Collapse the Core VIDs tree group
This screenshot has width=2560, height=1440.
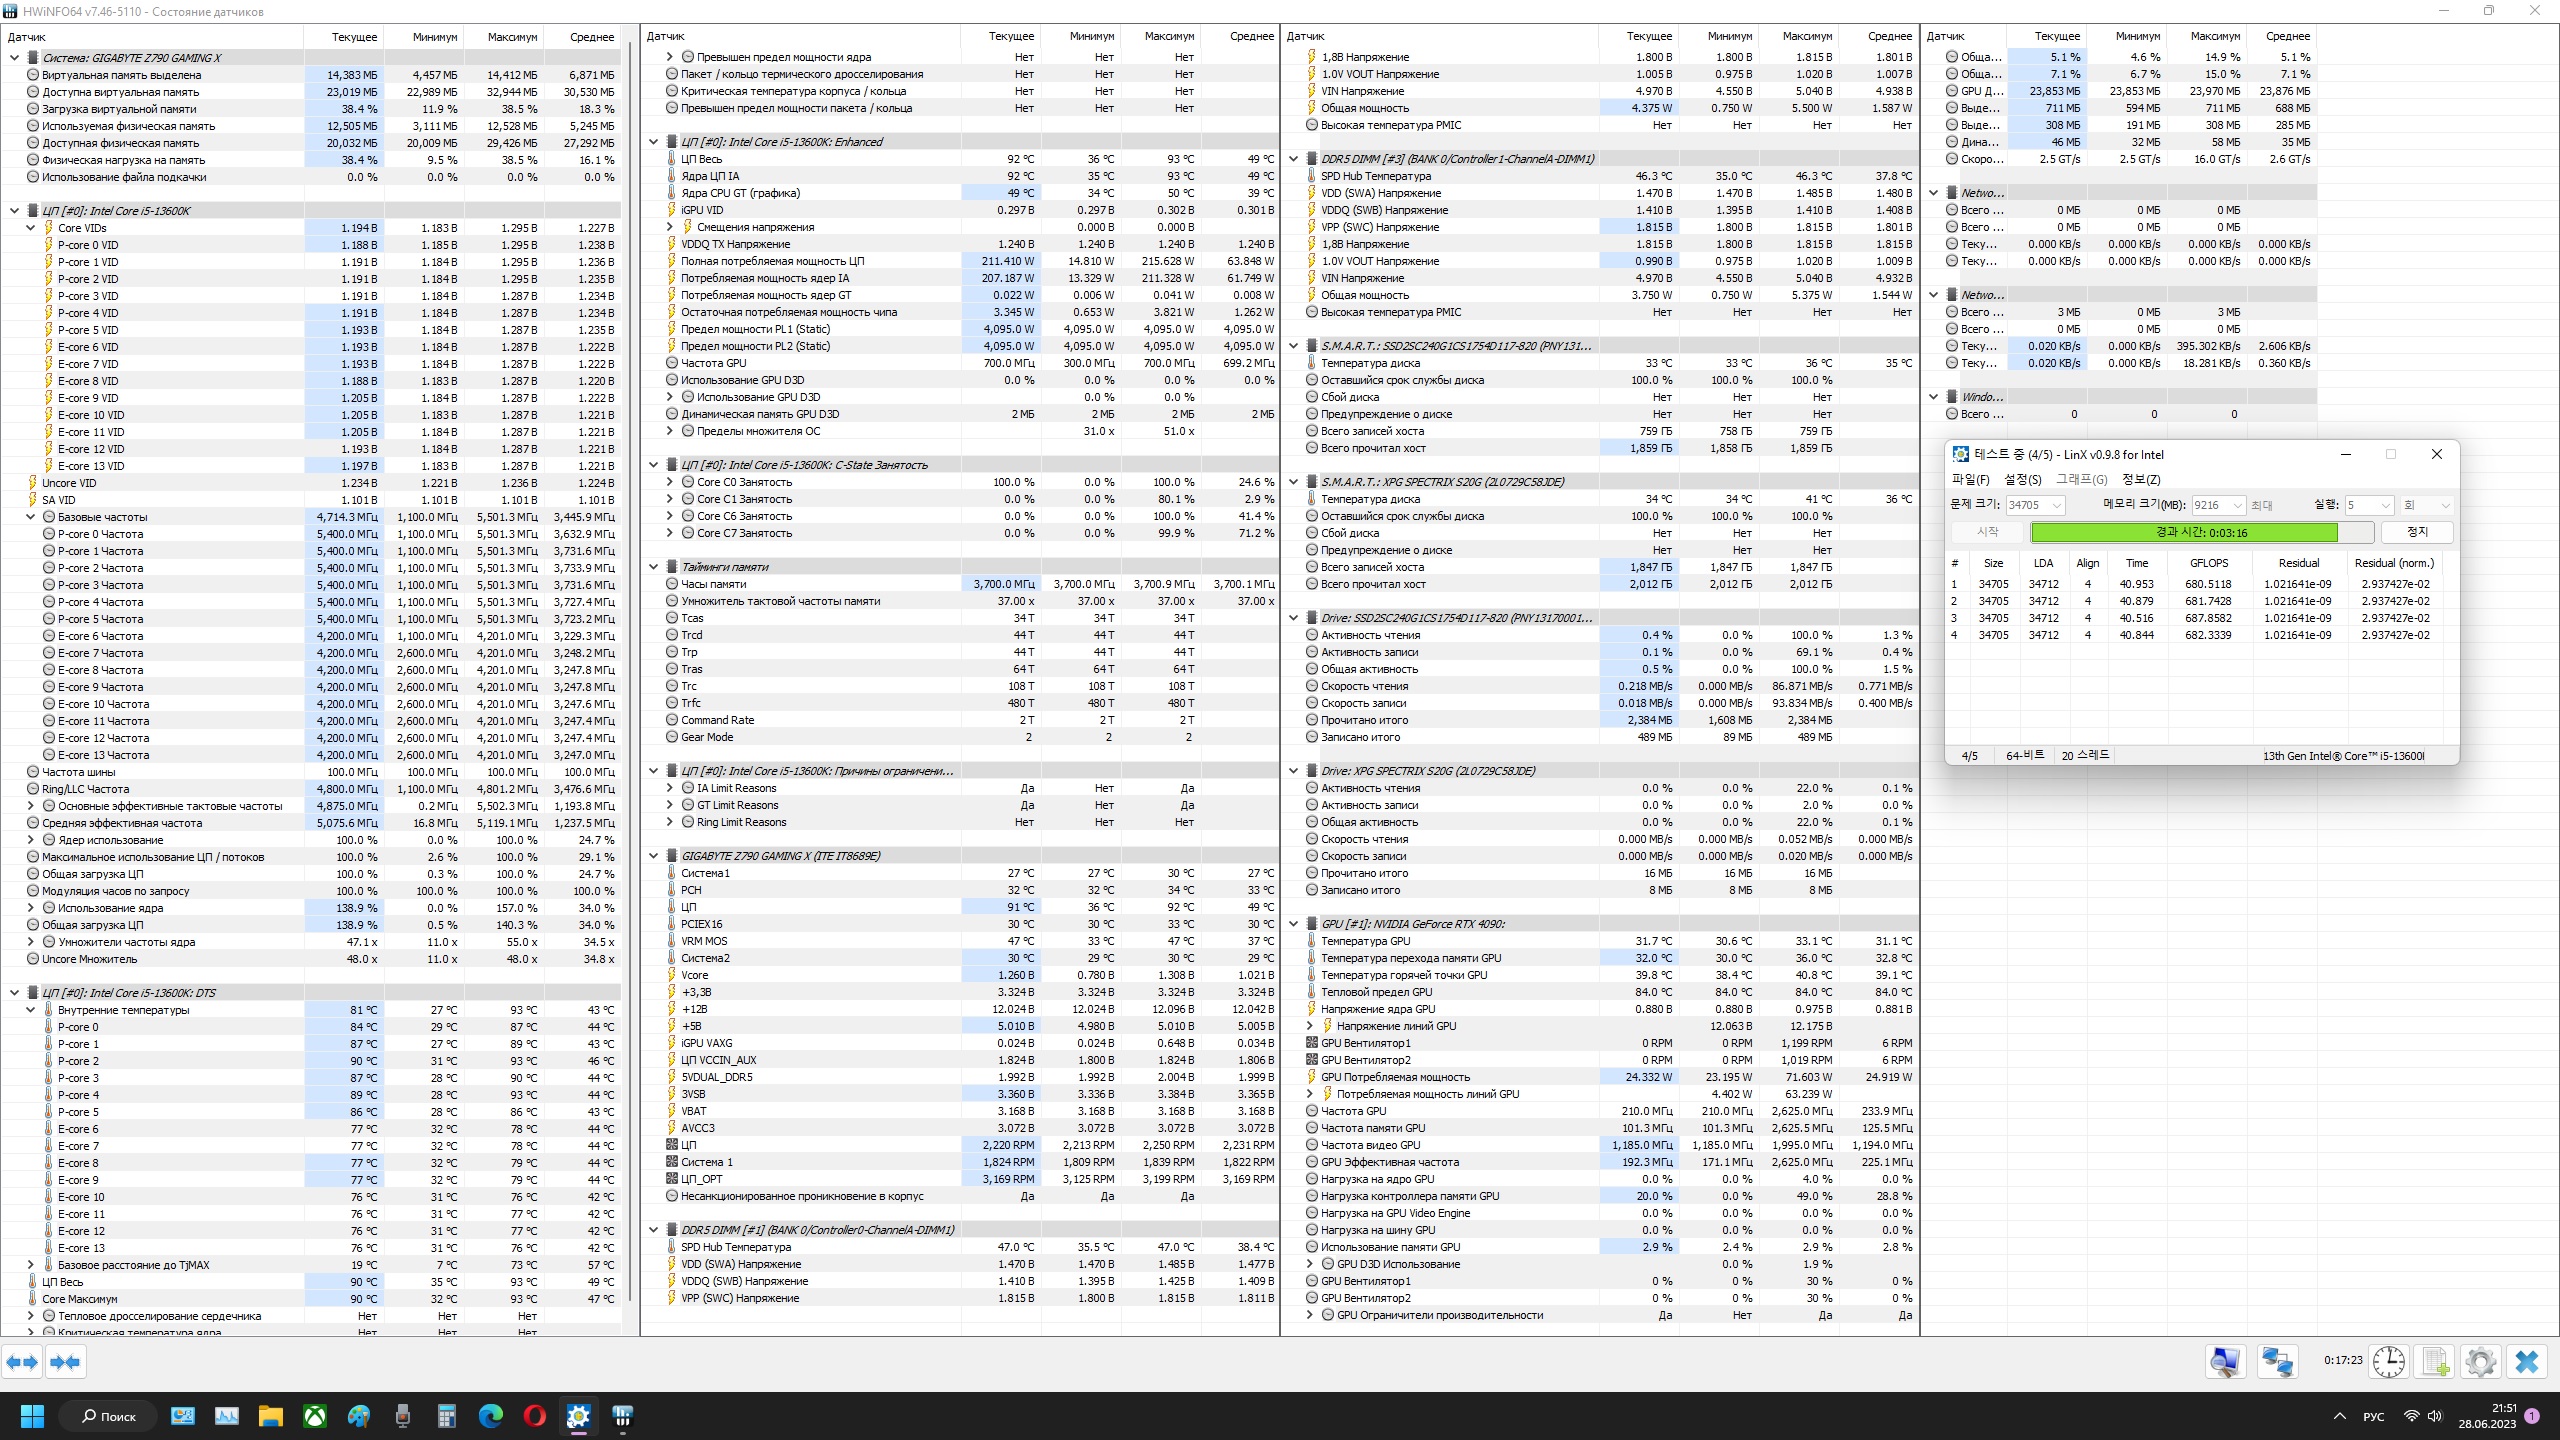[x=31, y=228]
